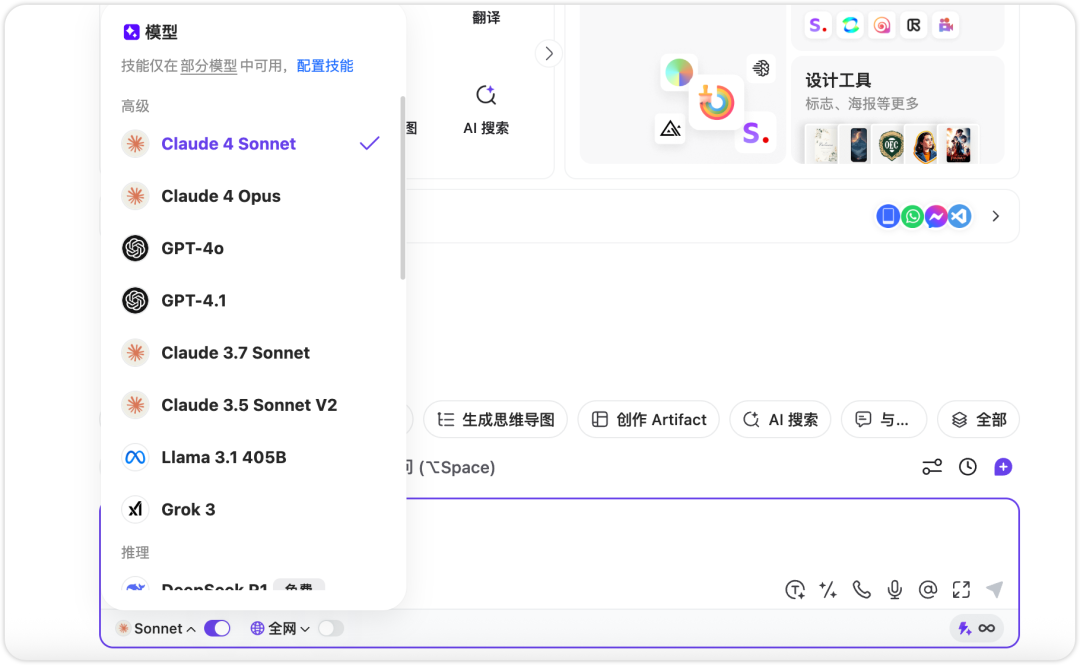The image size is (1080, 665).
Task: Click the triangle logo icon
Action: [x=670, y=128]
